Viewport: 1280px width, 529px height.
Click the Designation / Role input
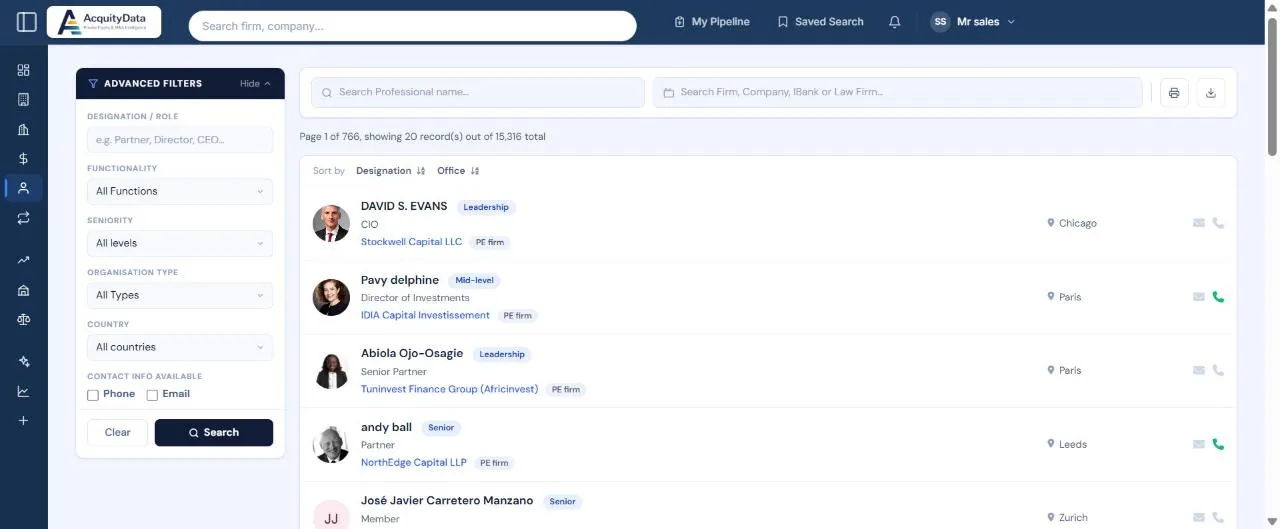(180, 140)
